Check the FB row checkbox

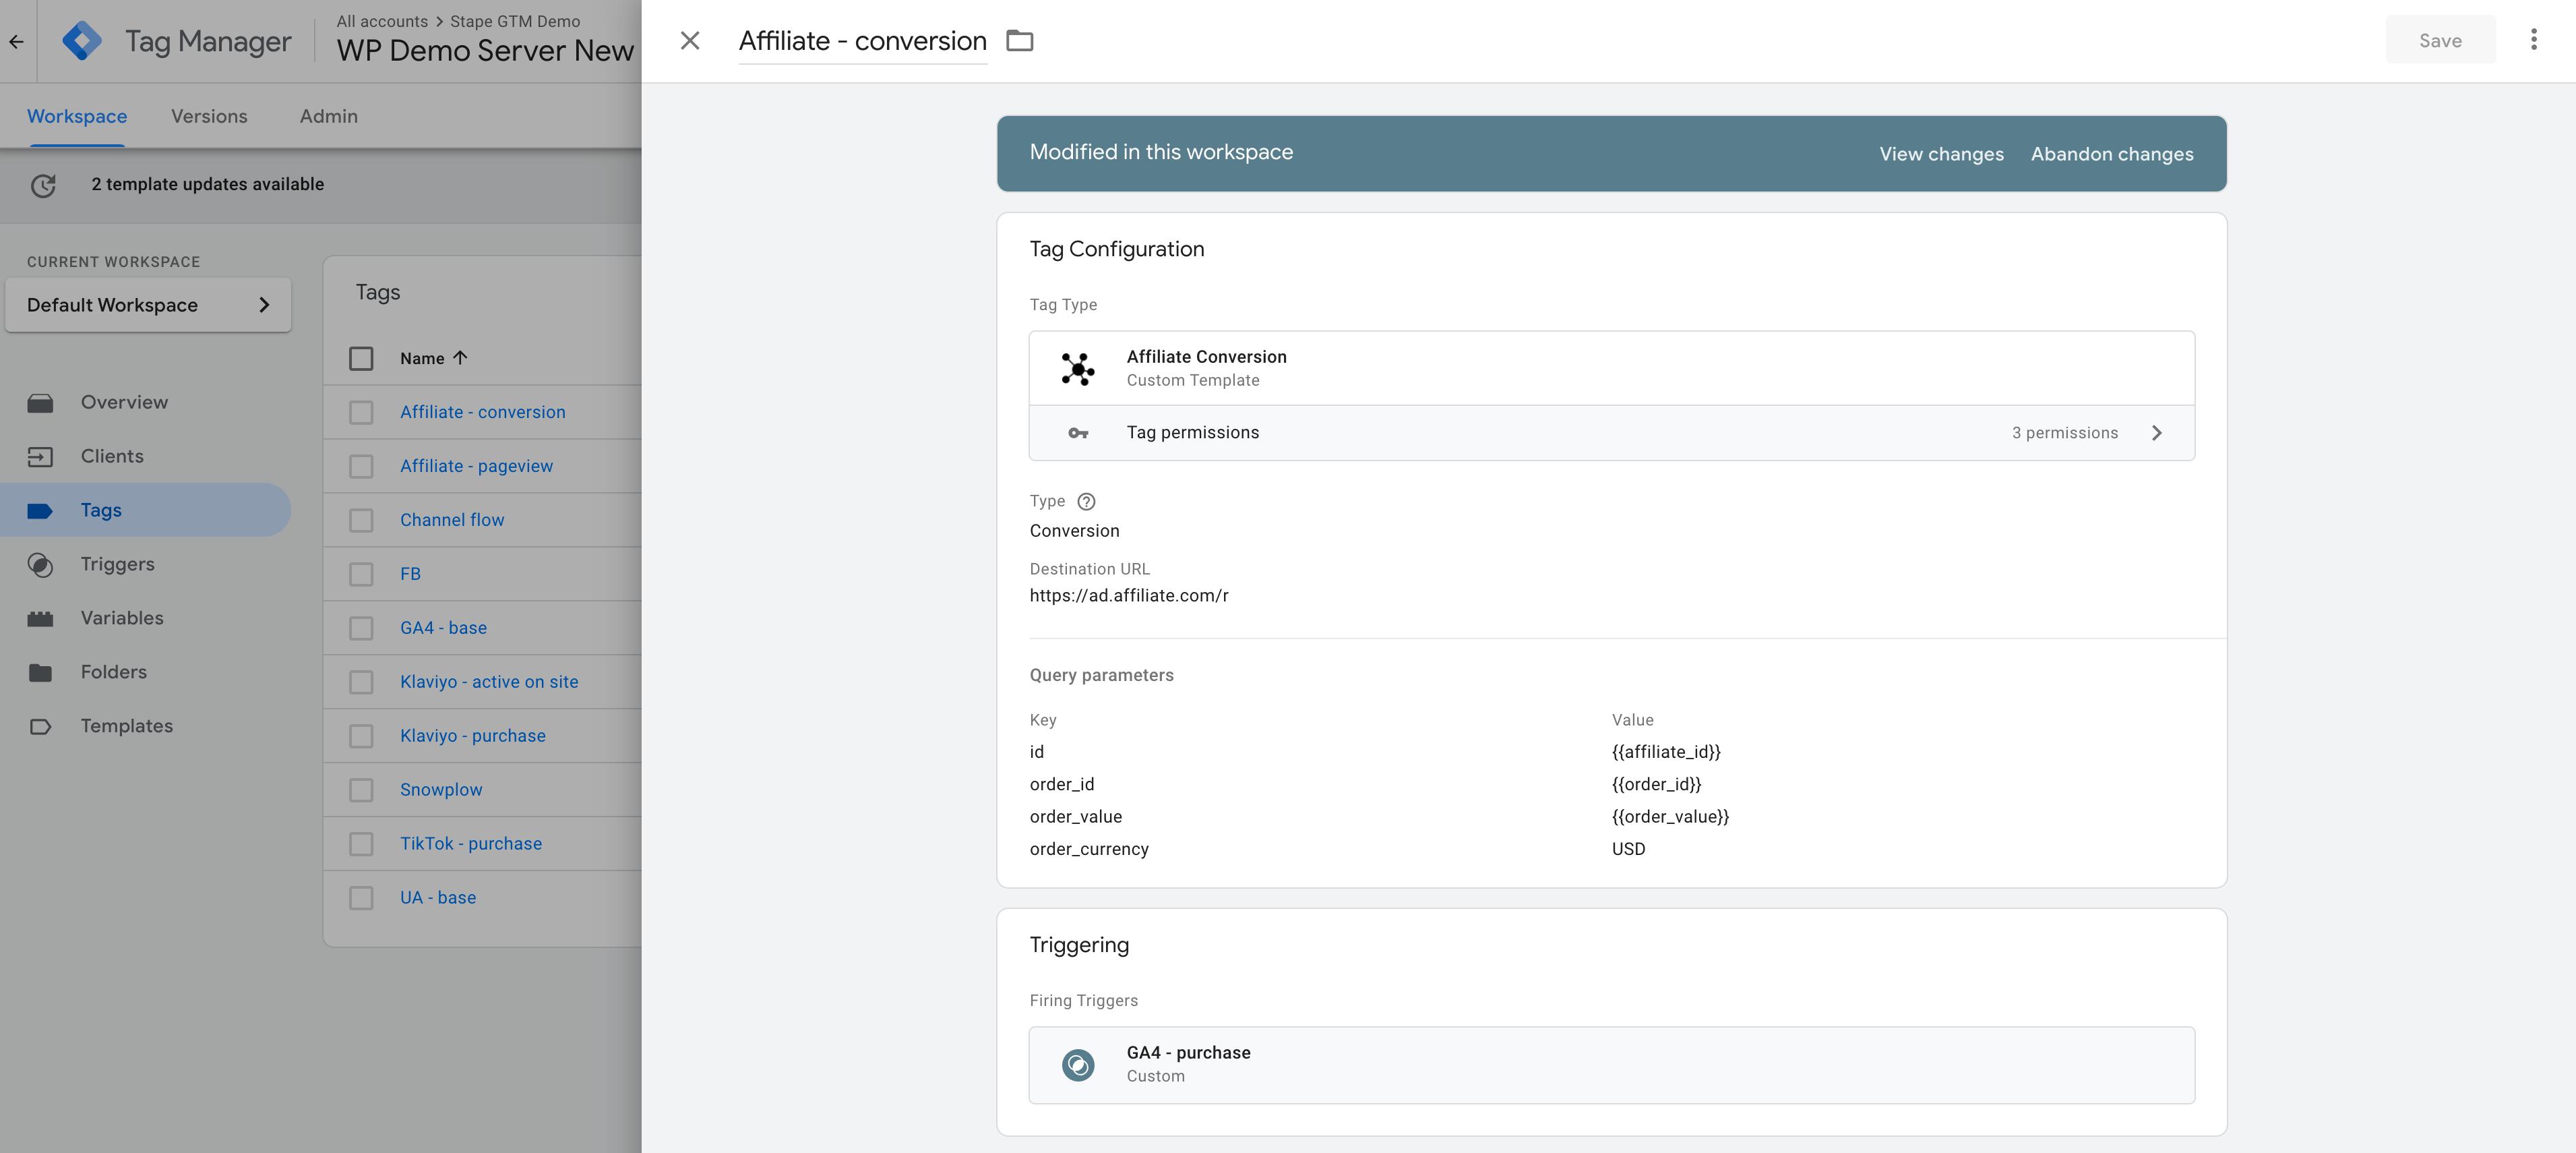[x=361, y=574]
